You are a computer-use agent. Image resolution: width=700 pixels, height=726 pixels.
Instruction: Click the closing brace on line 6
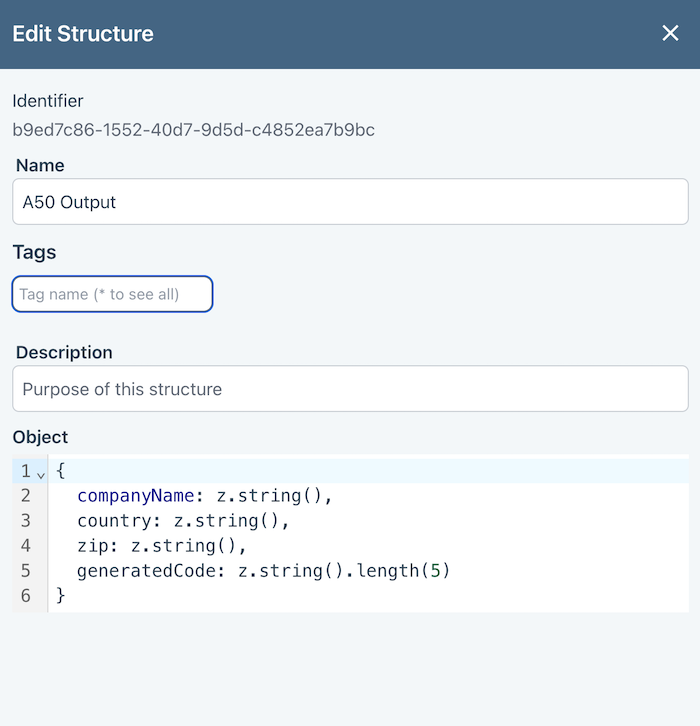[x=61, y=596]
